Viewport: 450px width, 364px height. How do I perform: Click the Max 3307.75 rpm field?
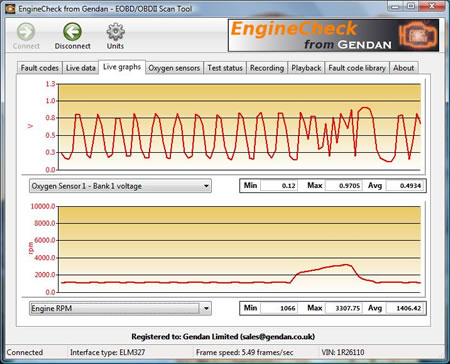[x=344, y=308]
